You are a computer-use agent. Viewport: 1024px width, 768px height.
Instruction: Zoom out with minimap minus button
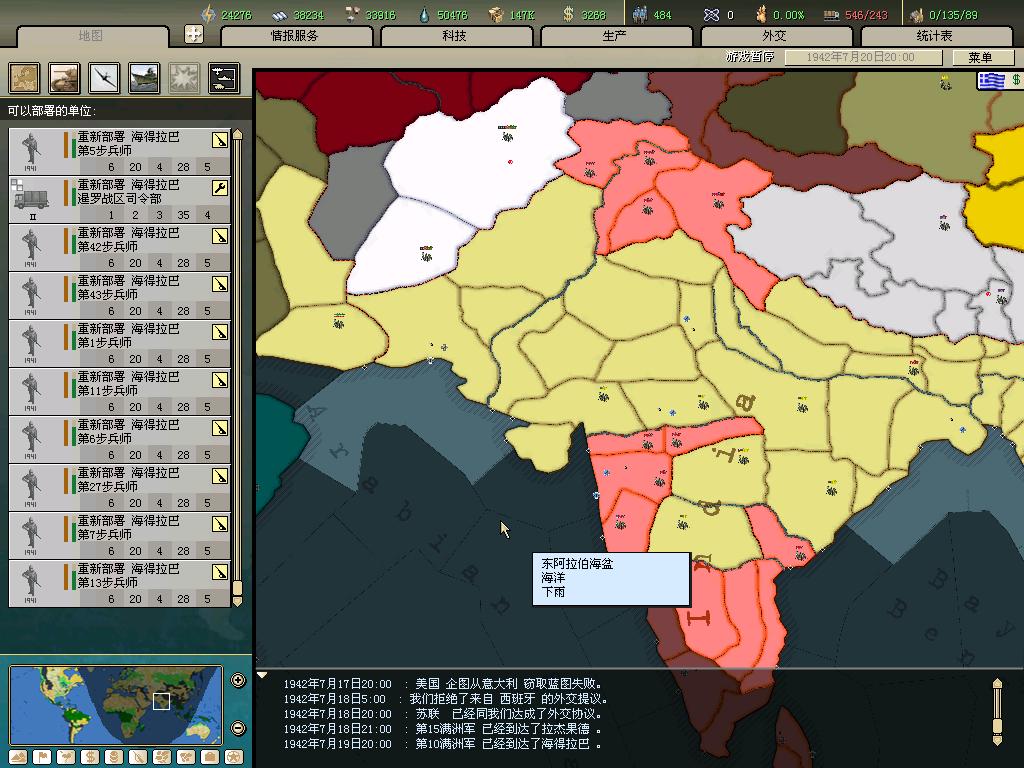(238, 728)
